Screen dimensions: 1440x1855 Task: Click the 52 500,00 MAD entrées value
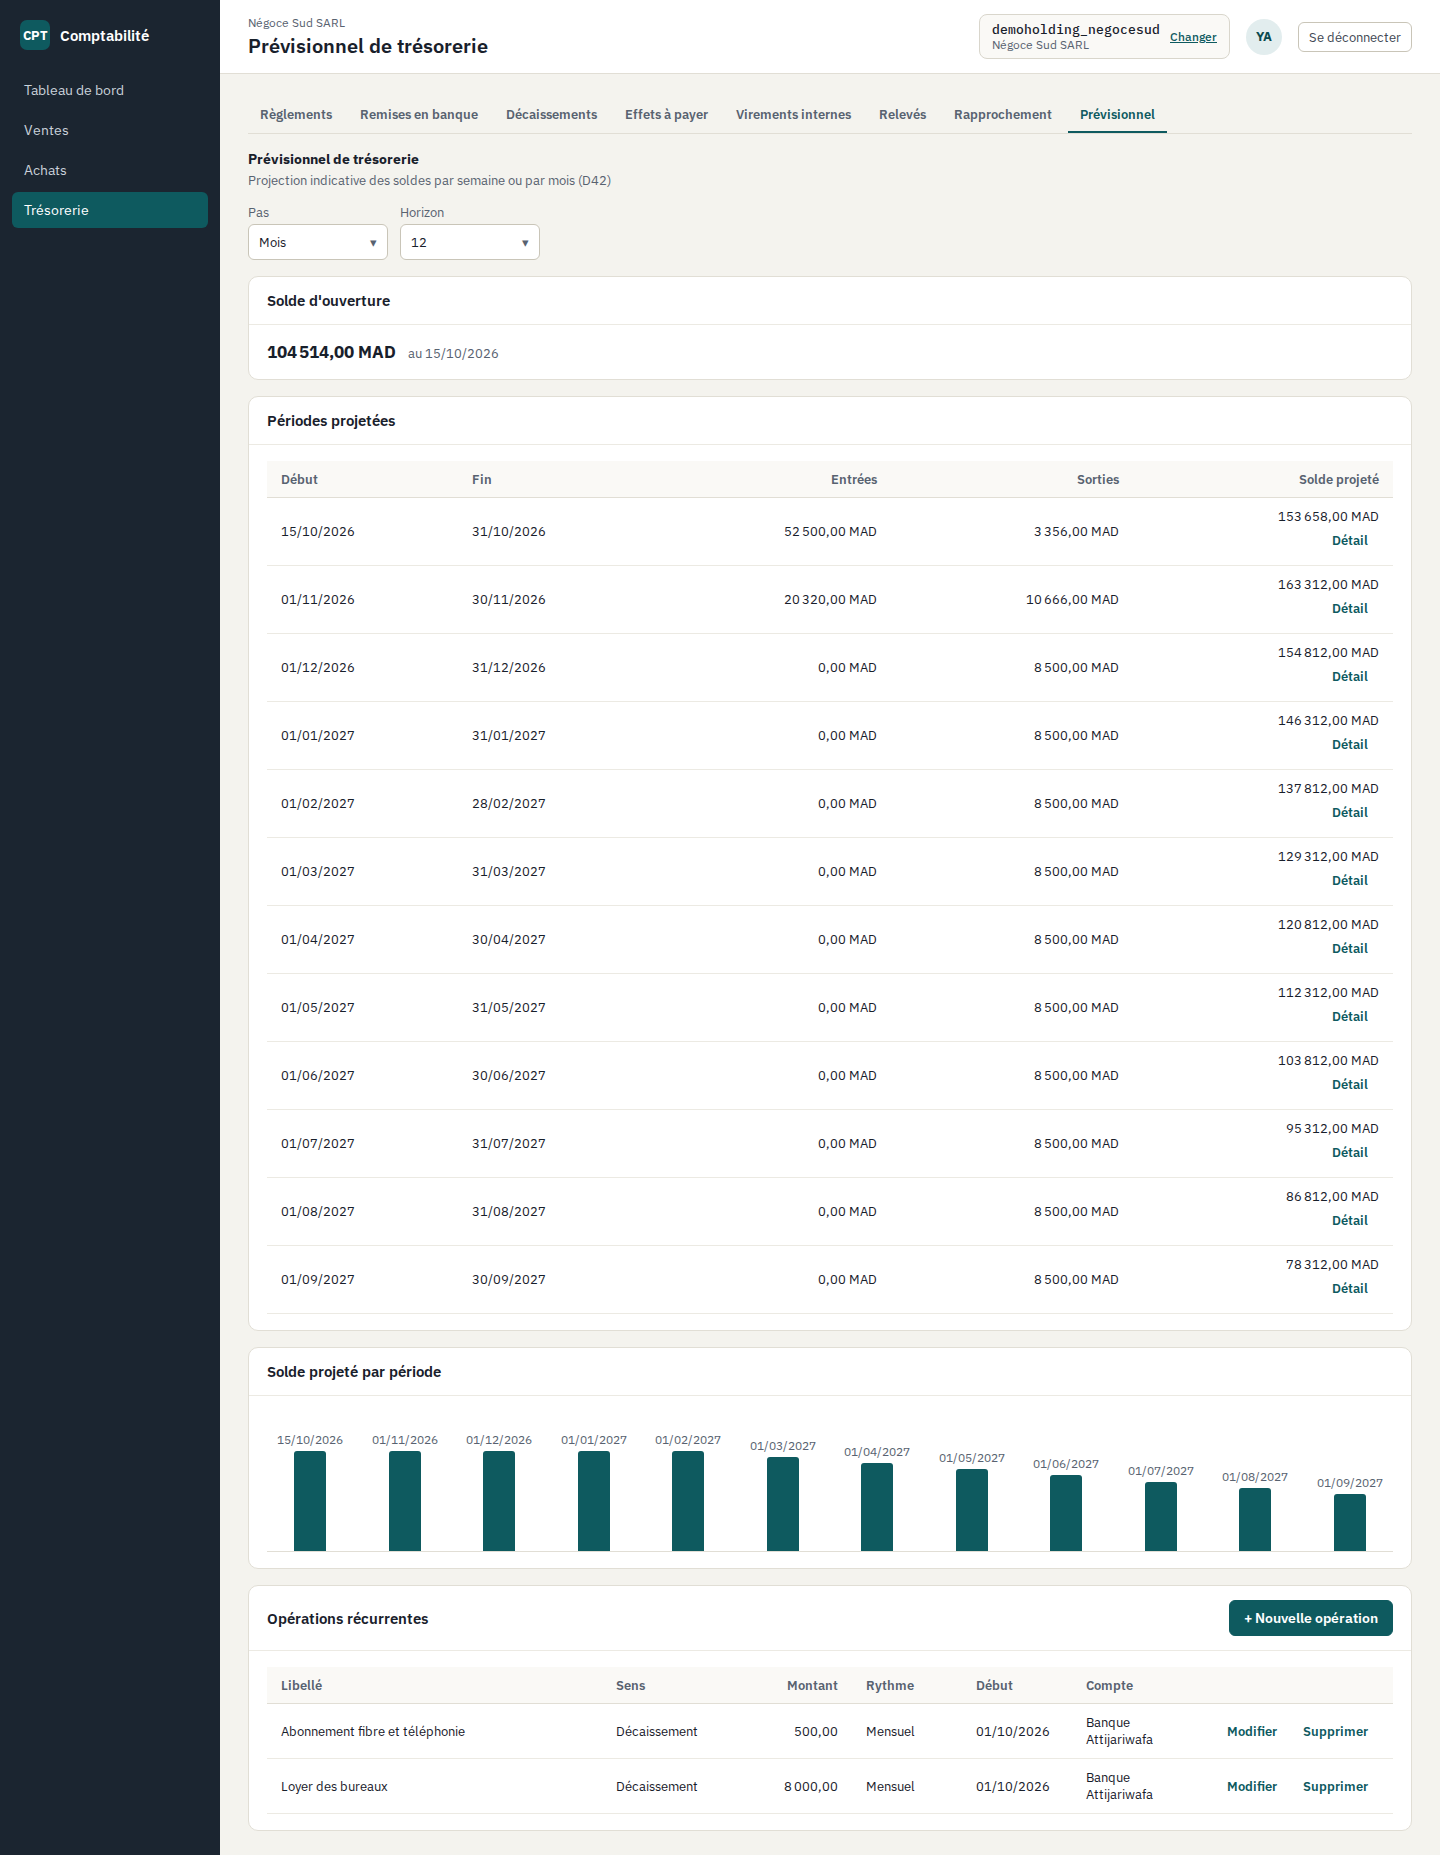click(x=830, y=531)
